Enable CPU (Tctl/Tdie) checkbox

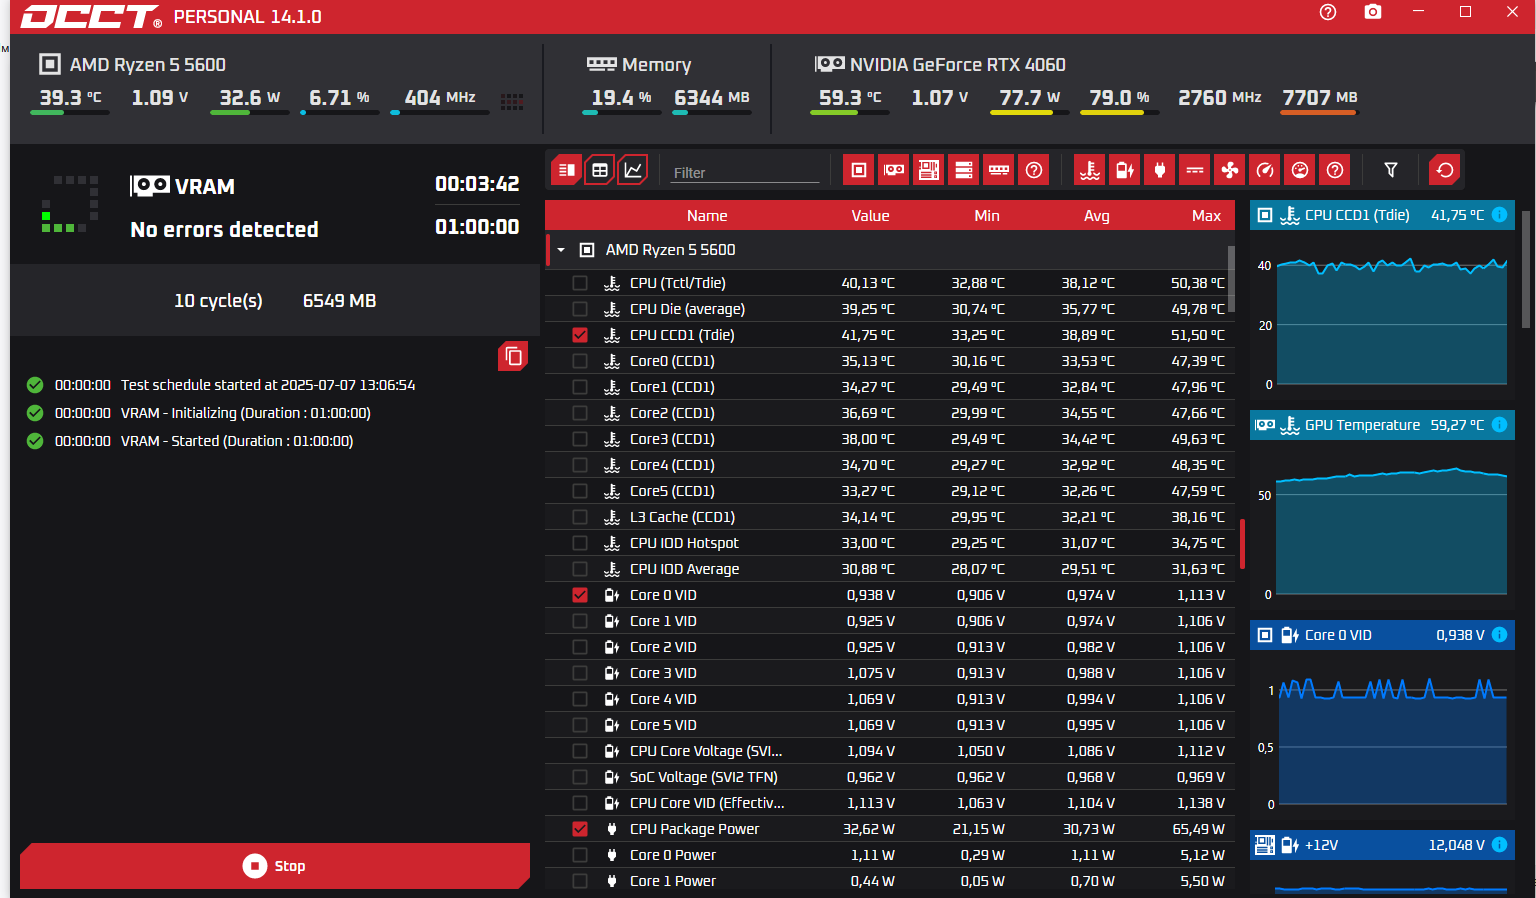[580, 283]
